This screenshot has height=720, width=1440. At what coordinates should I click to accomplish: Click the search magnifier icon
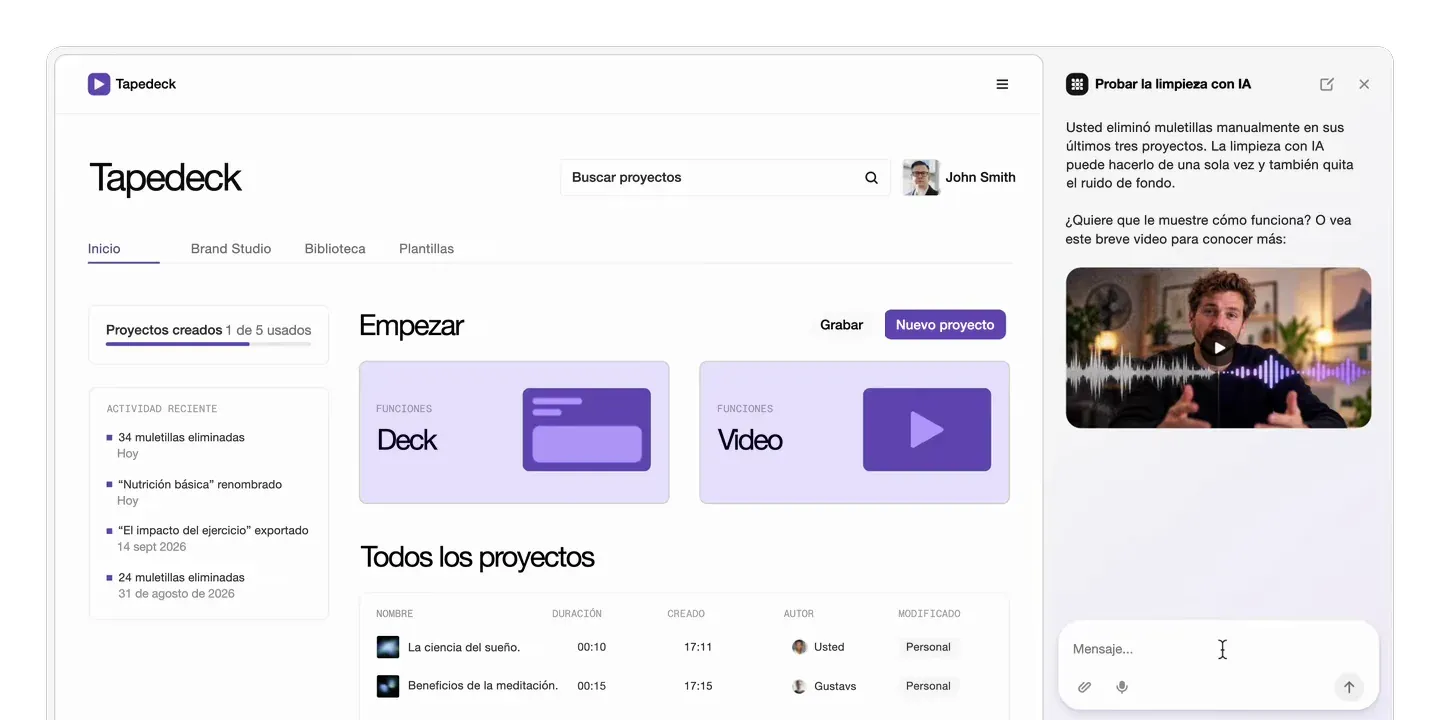click(x=871, y=178)
